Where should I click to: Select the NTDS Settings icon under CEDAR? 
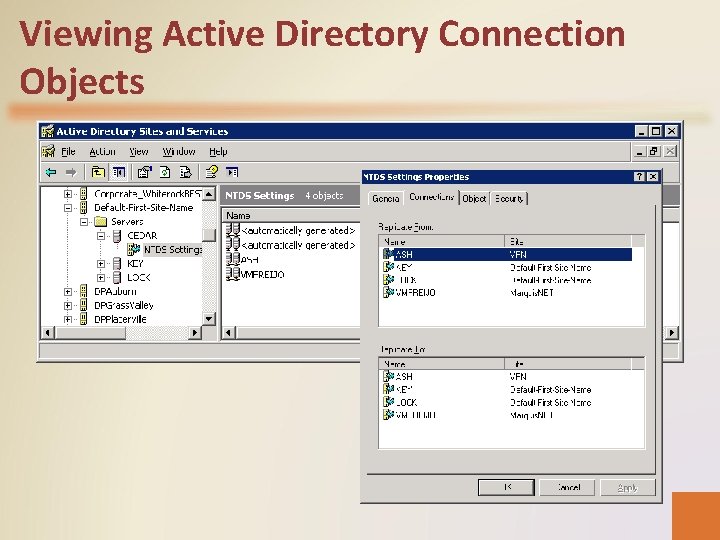pyautogui.click(x=134, y=249)
